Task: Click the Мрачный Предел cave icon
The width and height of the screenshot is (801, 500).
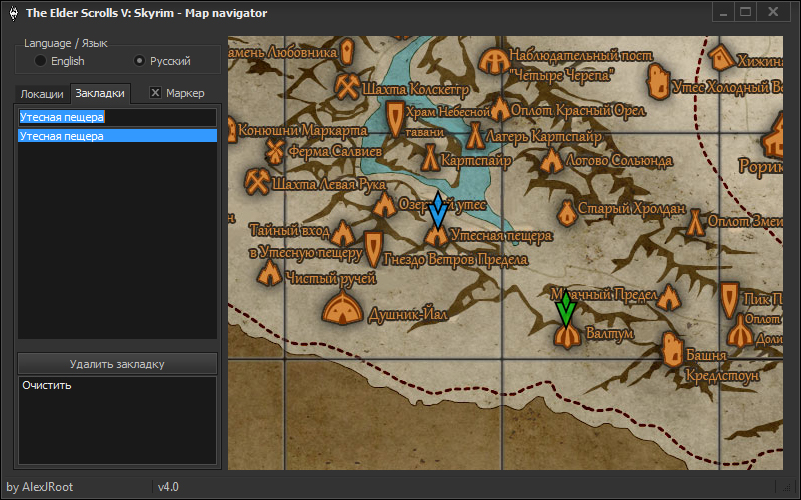Action: coord(668,297)
